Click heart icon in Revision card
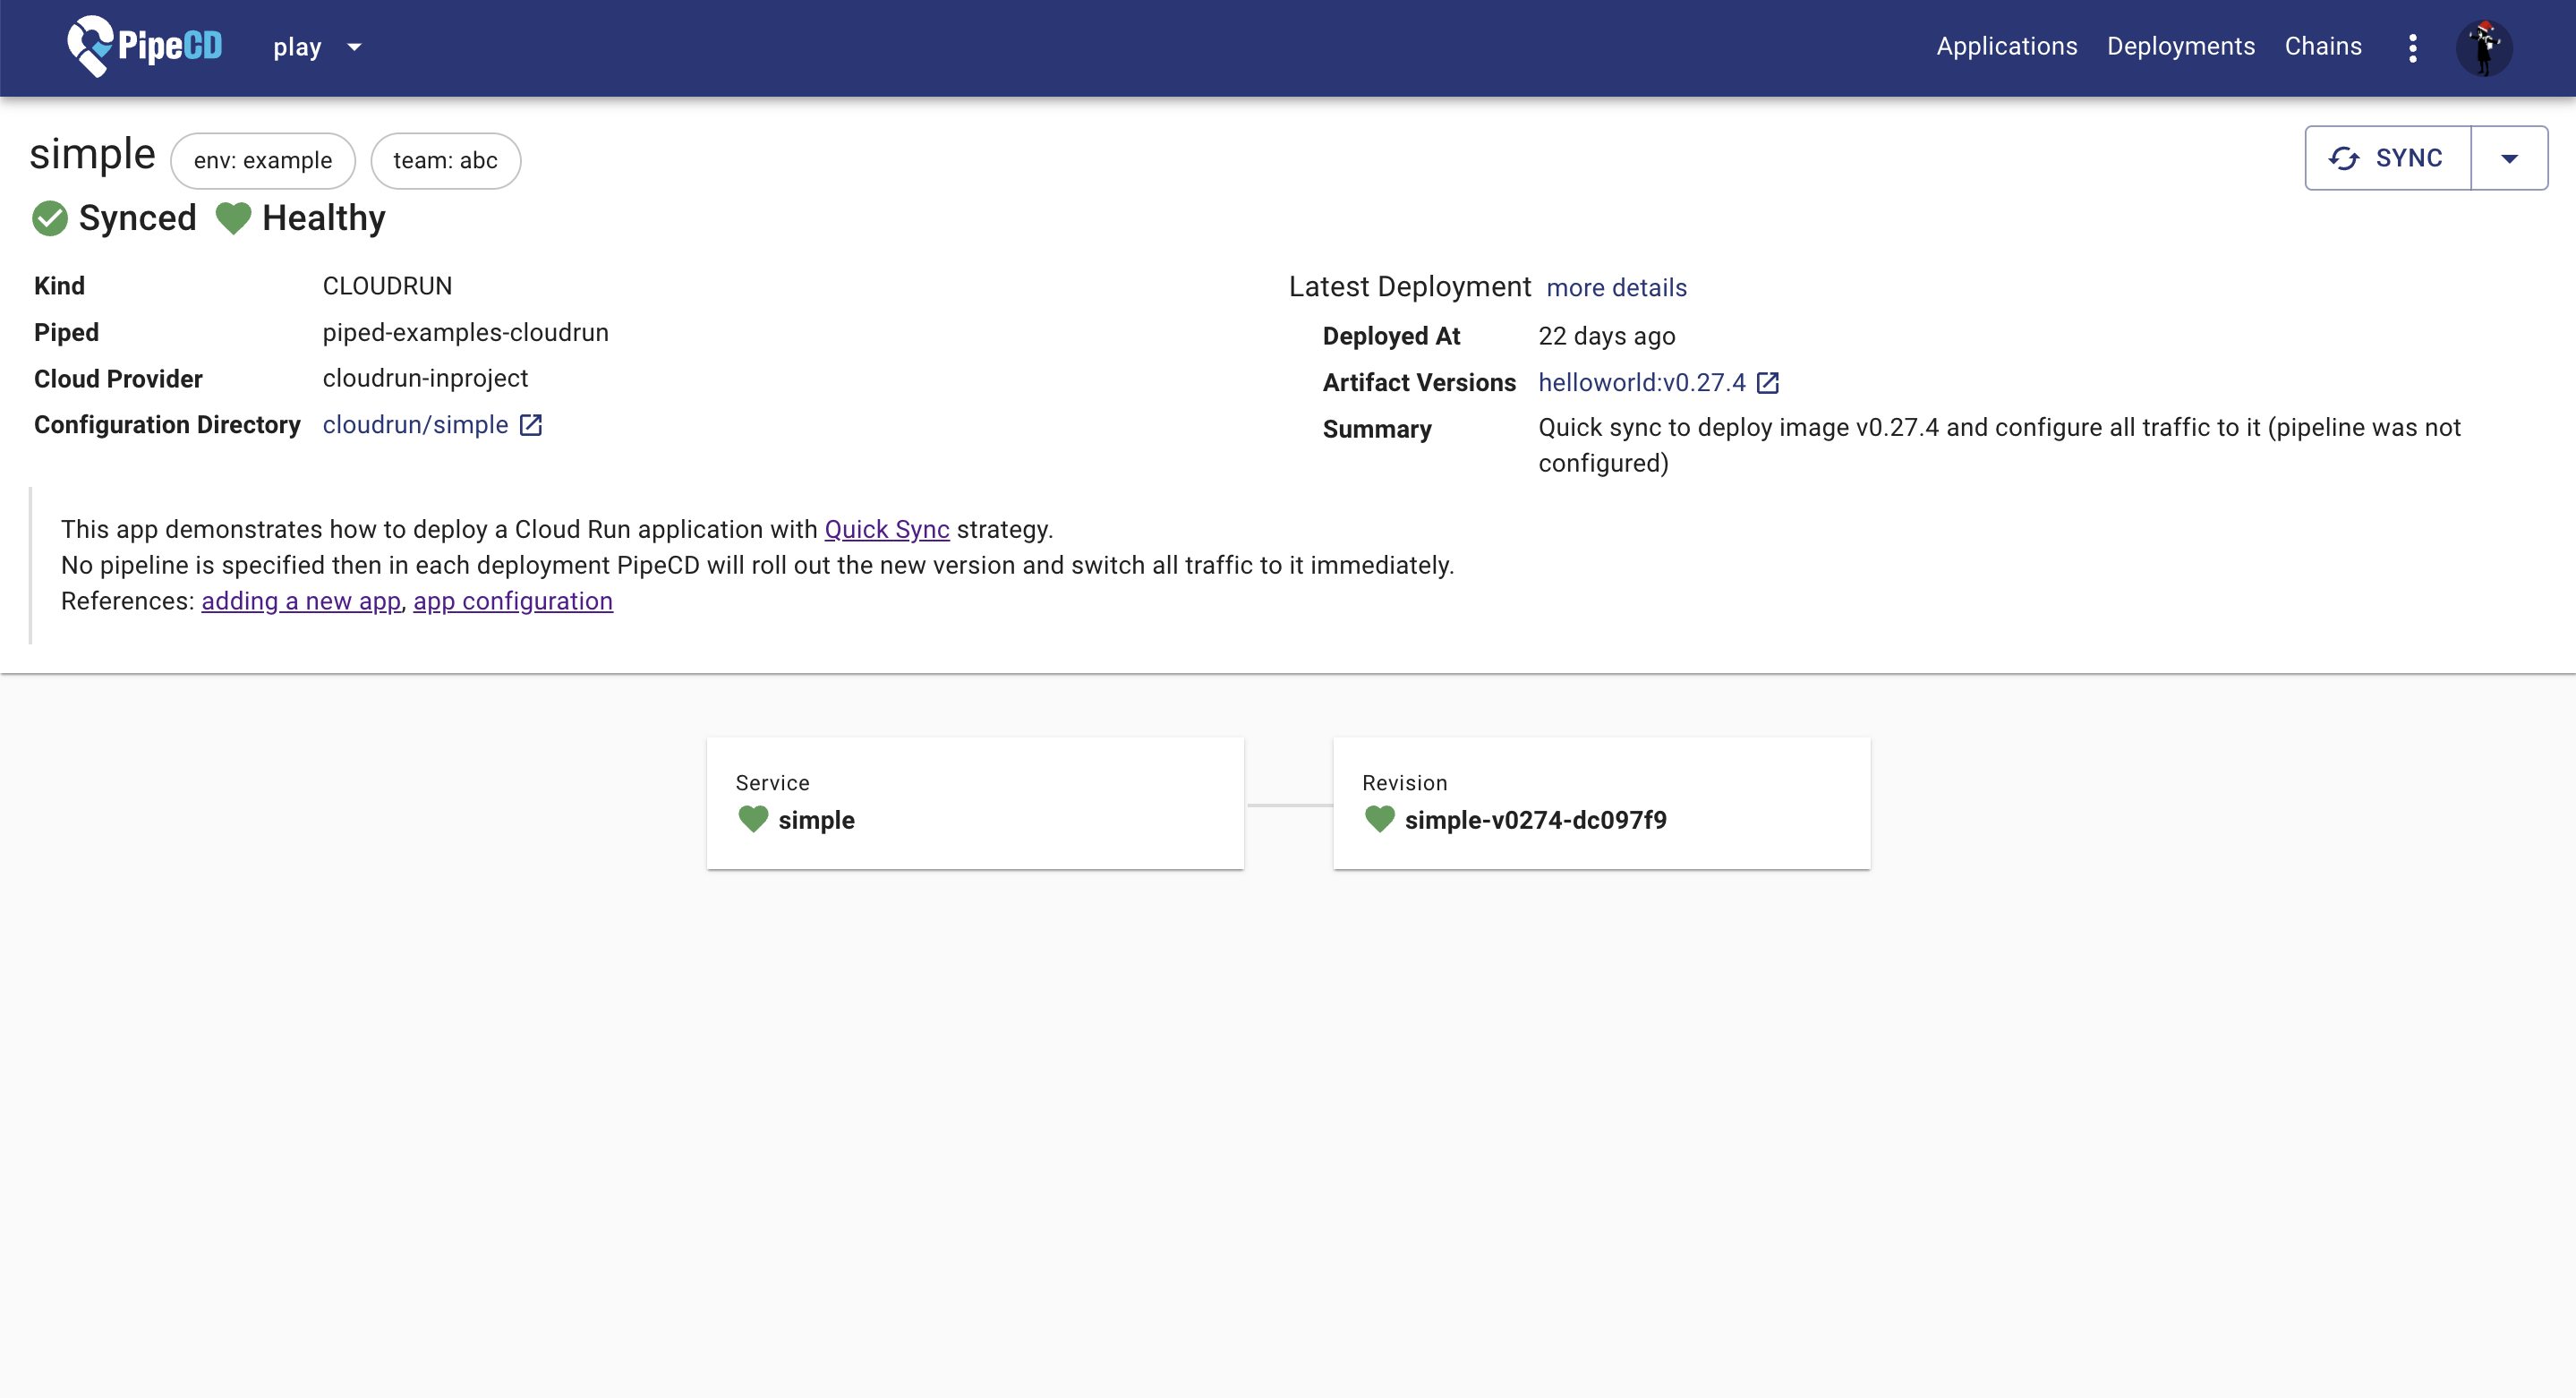2576x1398 pixels. pos(1379,819)
